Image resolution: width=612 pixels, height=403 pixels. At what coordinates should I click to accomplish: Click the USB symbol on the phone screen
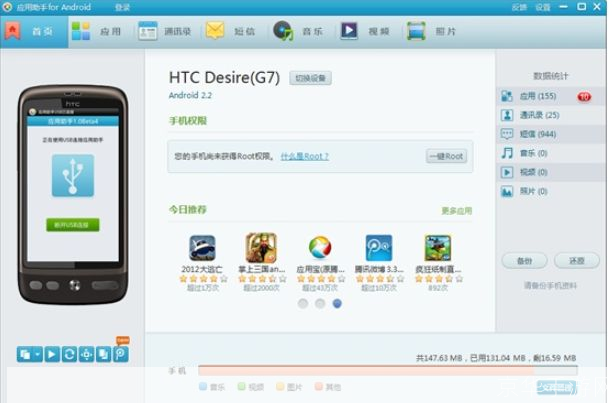click(73, 176)
